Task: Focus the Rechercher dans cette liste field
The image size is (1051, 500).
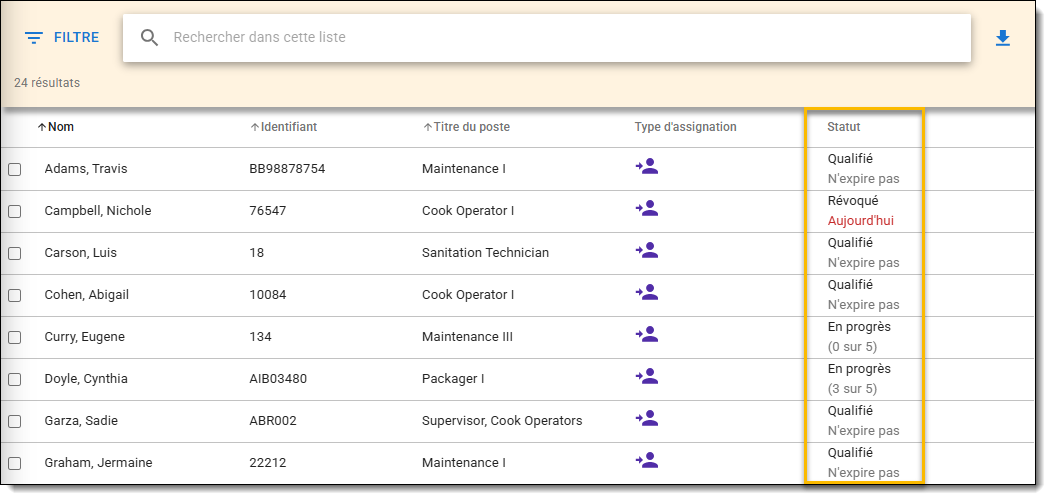Action: 560,38
